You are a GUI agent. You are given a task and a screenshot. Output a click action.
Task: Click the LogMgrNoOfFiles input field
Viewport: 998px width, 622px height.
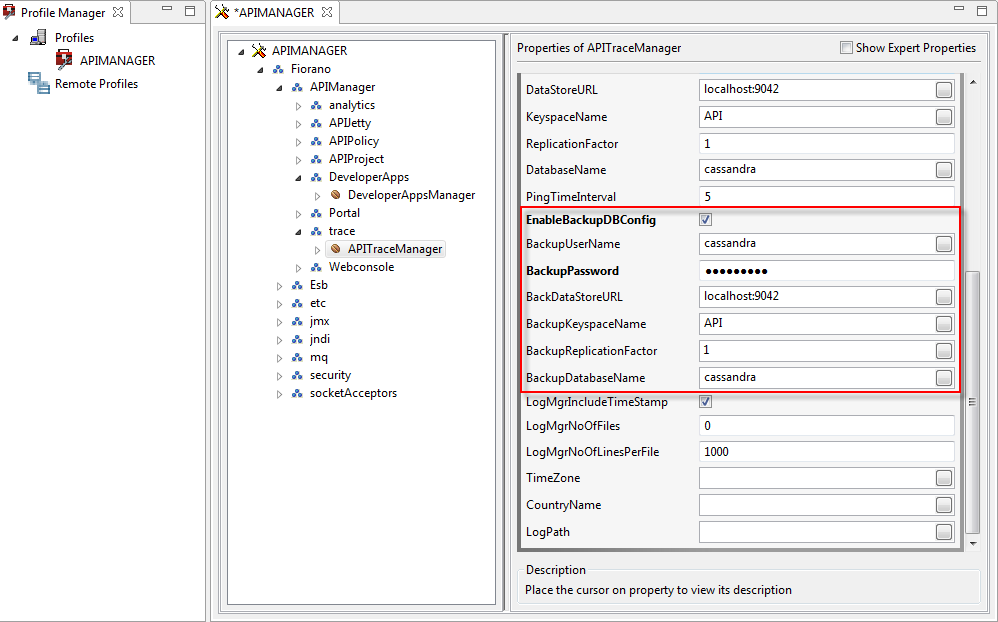[x=826, y=425]
